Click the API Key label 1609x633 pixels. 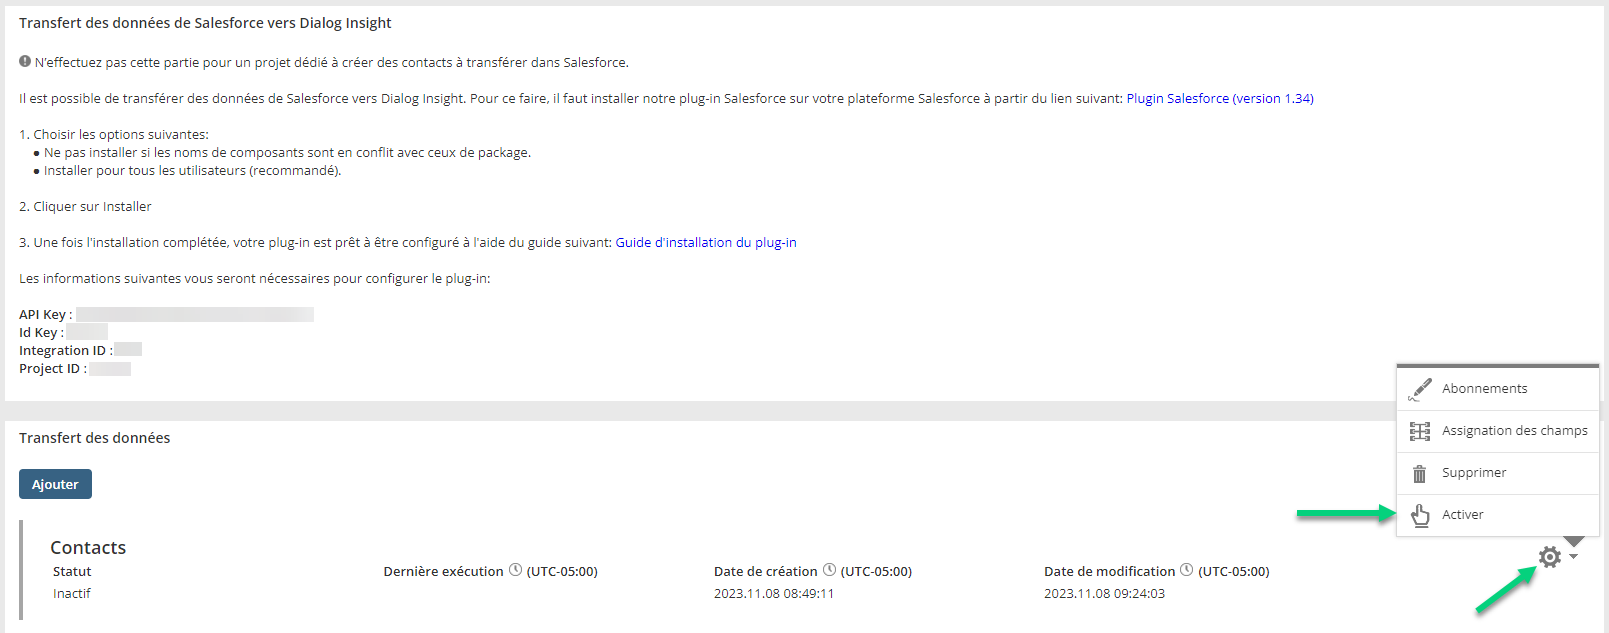(45, 314)
